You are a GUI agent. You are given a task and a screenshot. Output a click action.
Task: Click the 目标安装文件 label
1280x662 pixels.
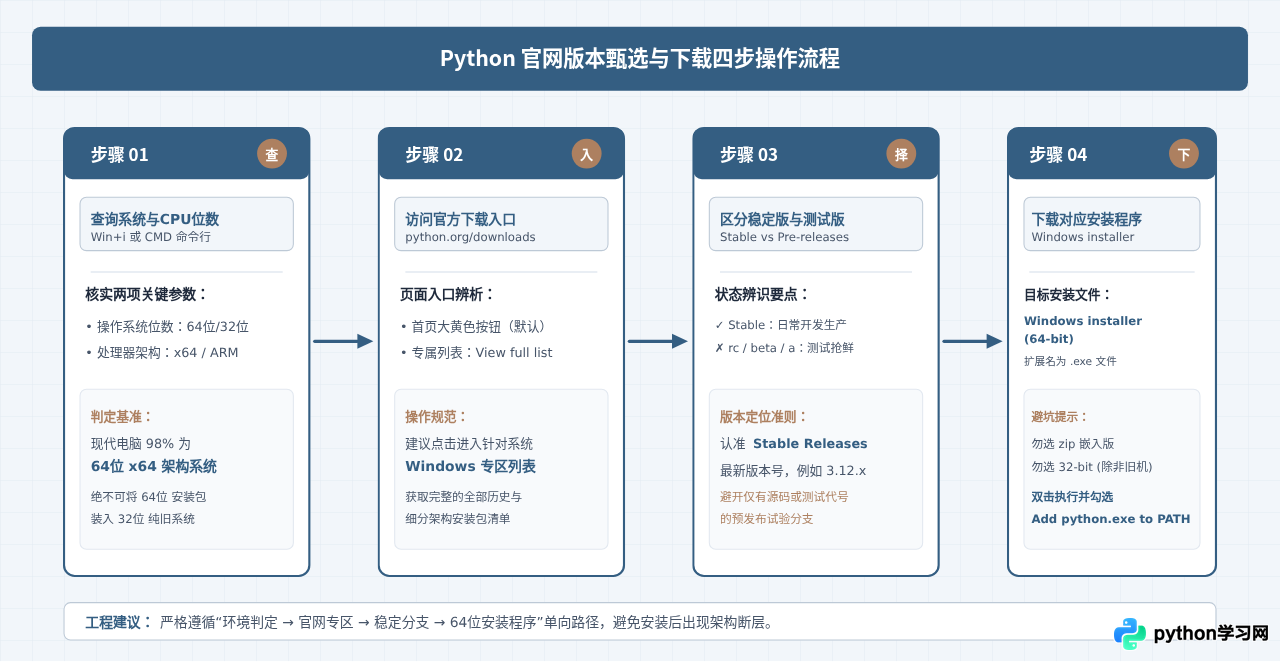click(x=1068, y=295)
